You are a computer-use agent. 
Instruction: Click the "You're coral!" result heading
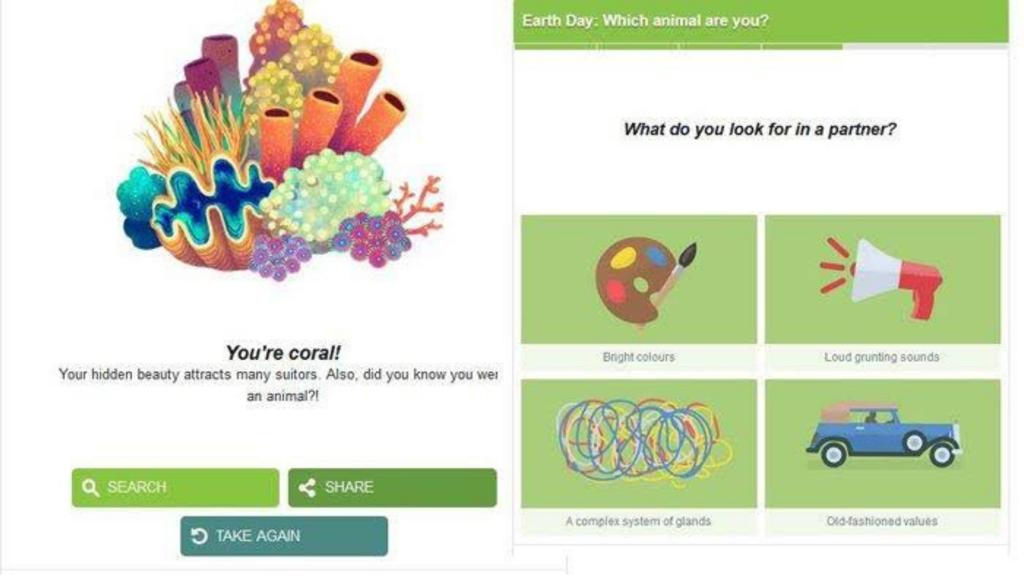(x=283, y=353)
